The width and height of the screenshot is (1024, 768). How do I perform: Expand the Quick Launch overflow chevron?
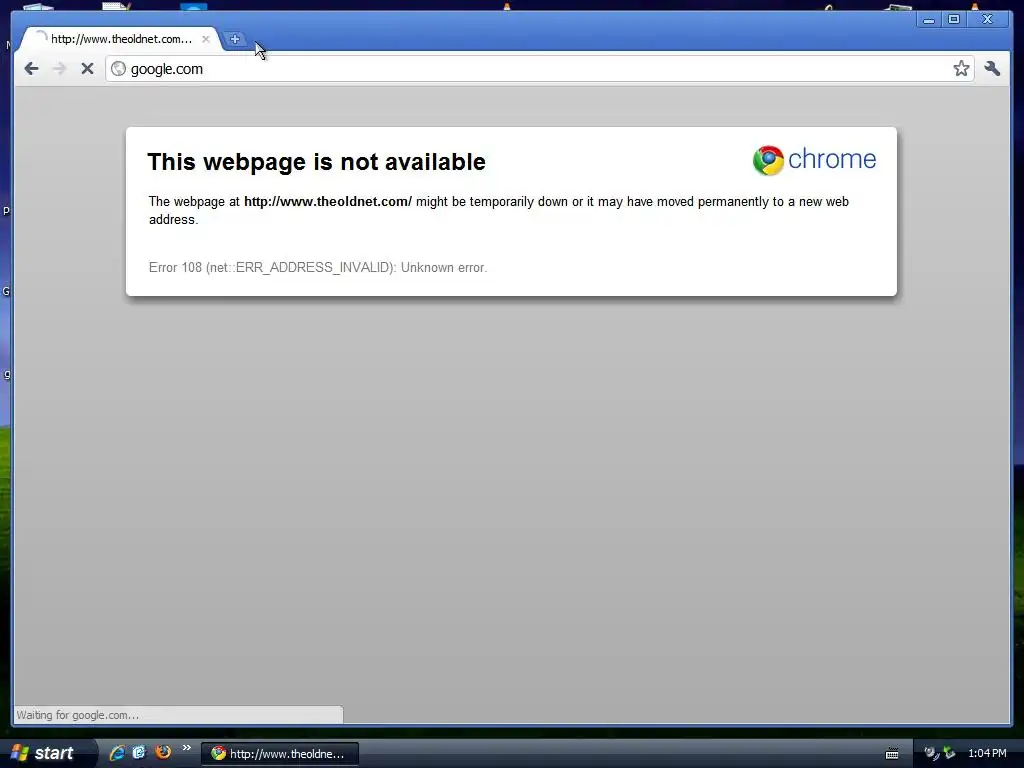tap(187, 748)
